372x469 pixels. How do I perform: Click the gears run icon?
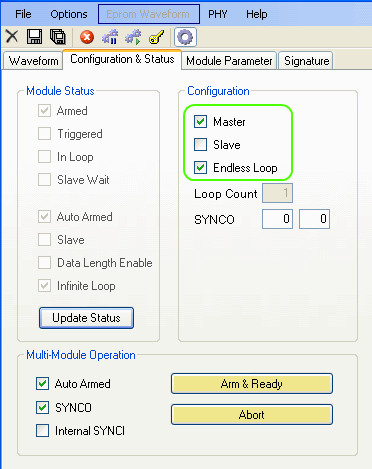pyautogui.click(x=133, y=37)
